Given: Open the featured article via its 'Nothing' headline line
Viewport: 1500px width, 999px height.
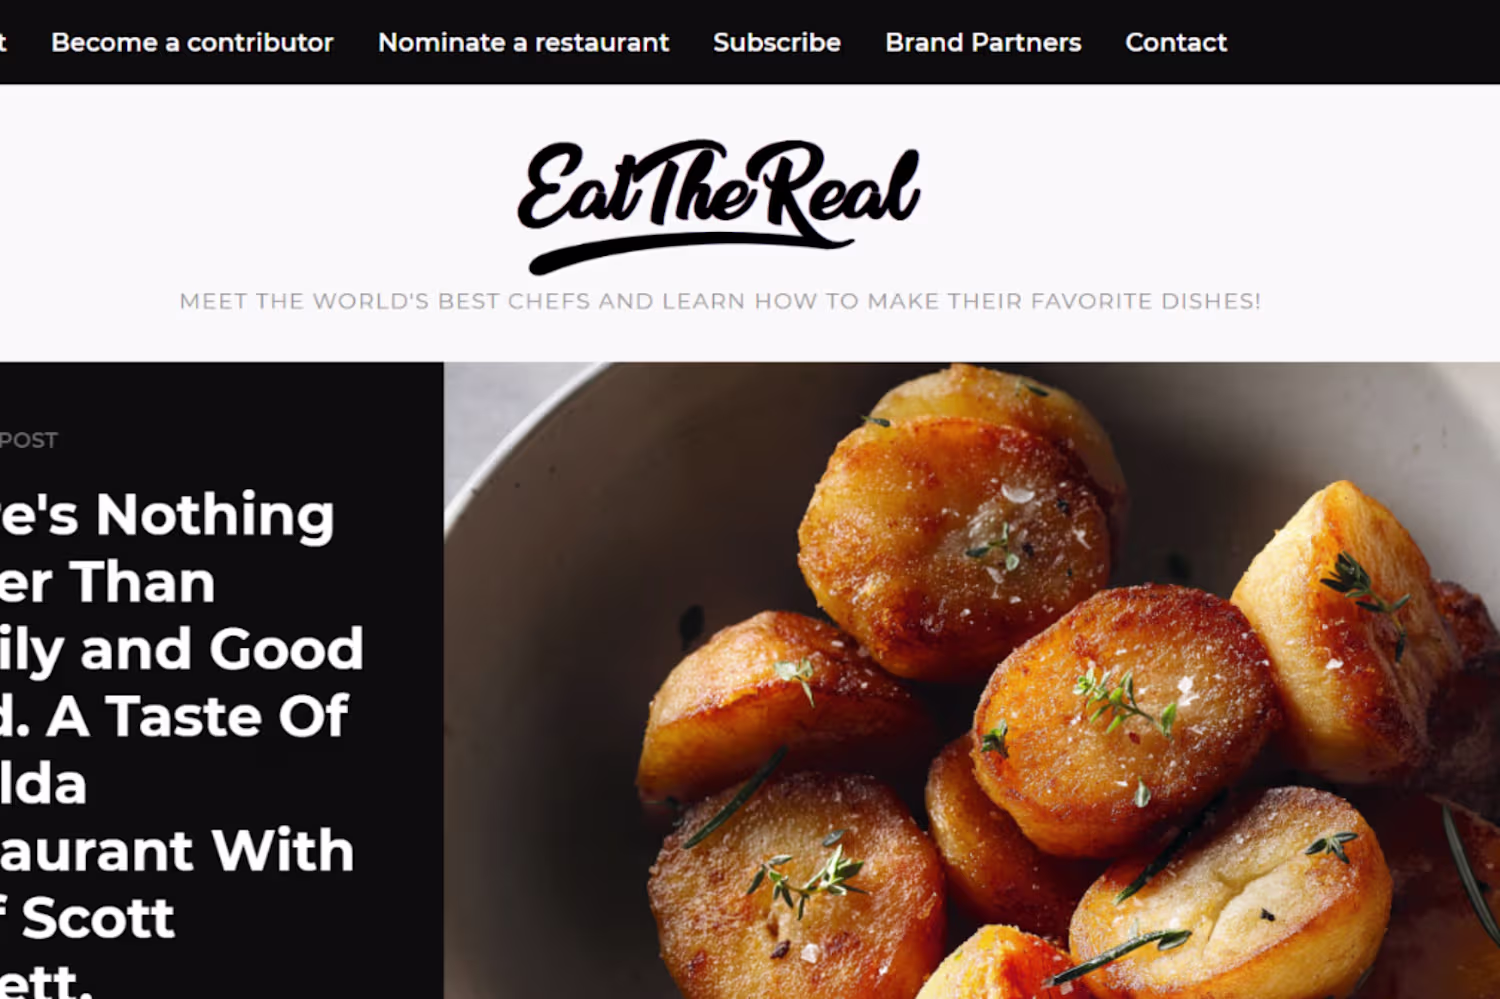Looking at the screenshot, I should tap(167, 515).
